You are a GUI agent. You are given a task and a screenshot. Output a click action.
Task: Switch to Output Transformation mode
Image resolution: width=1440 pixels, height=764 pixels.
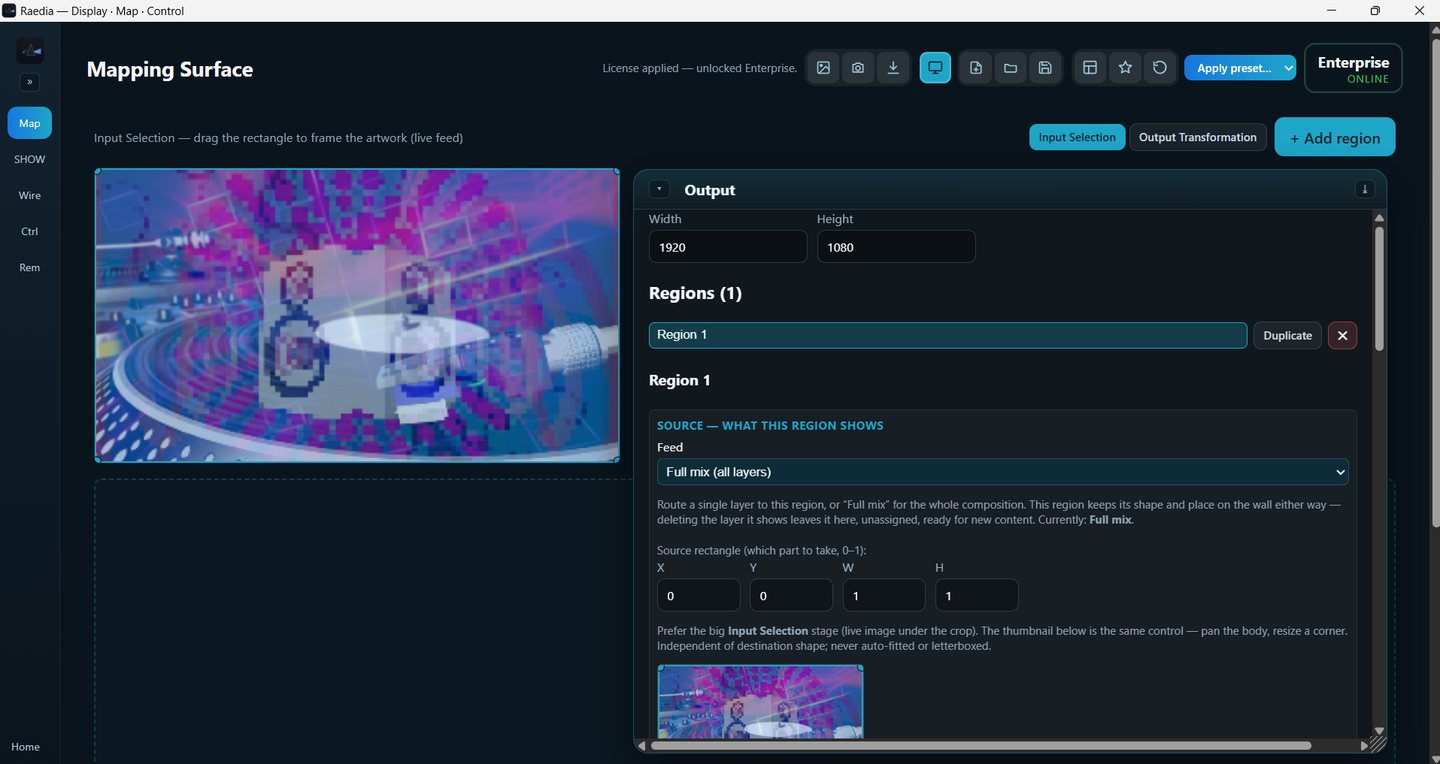[x=1198, y=137]
